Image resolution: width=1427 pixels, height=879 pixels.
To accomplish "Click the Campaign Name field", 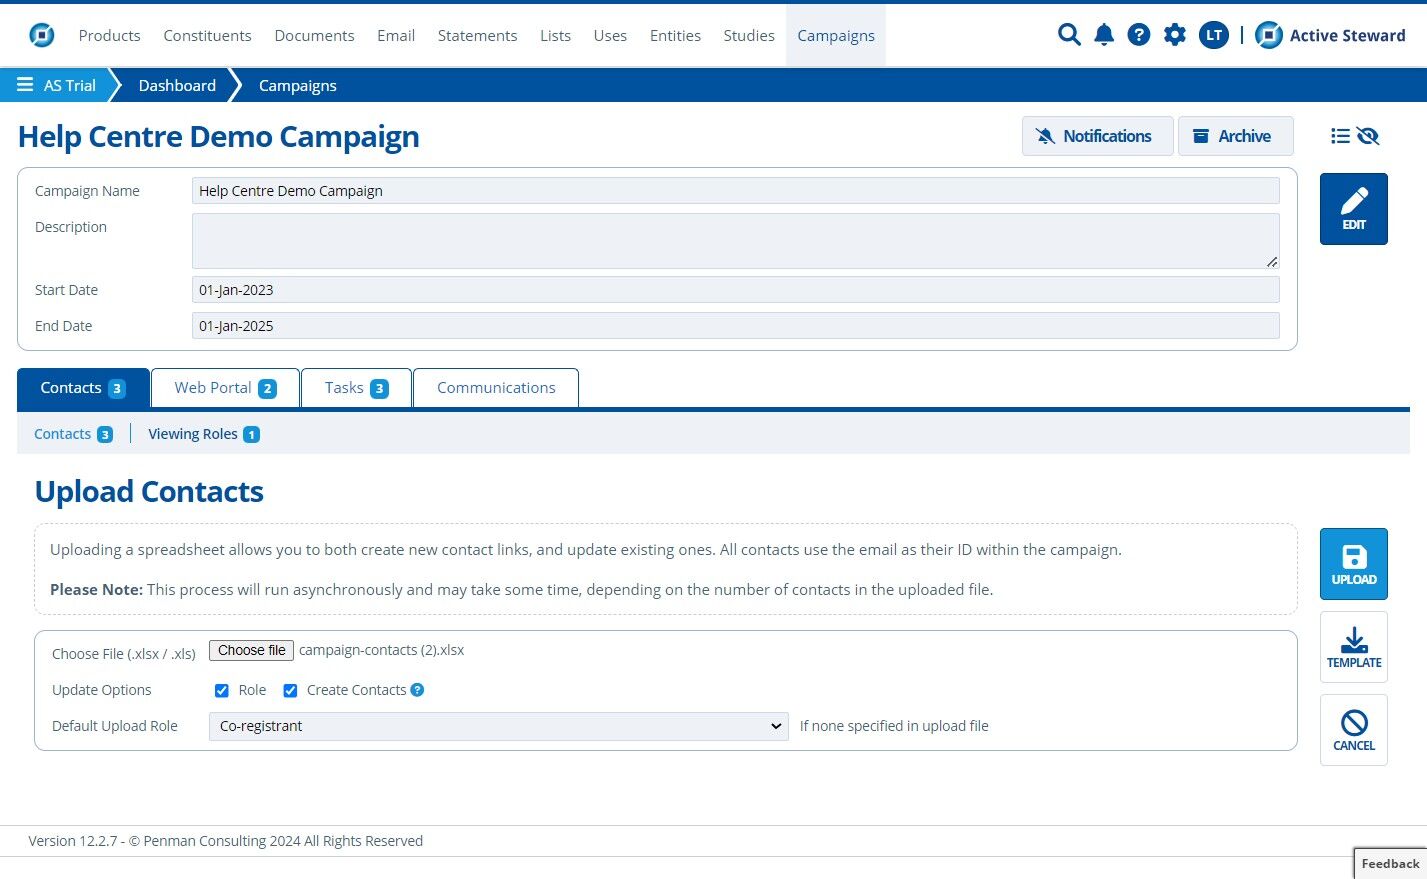I will point(735,191).
